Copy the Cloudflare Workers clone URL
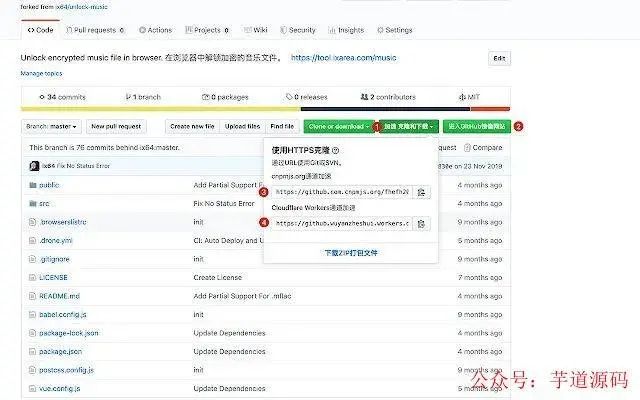The width and height of the screenshot is (640, 400). coord(421,224)
